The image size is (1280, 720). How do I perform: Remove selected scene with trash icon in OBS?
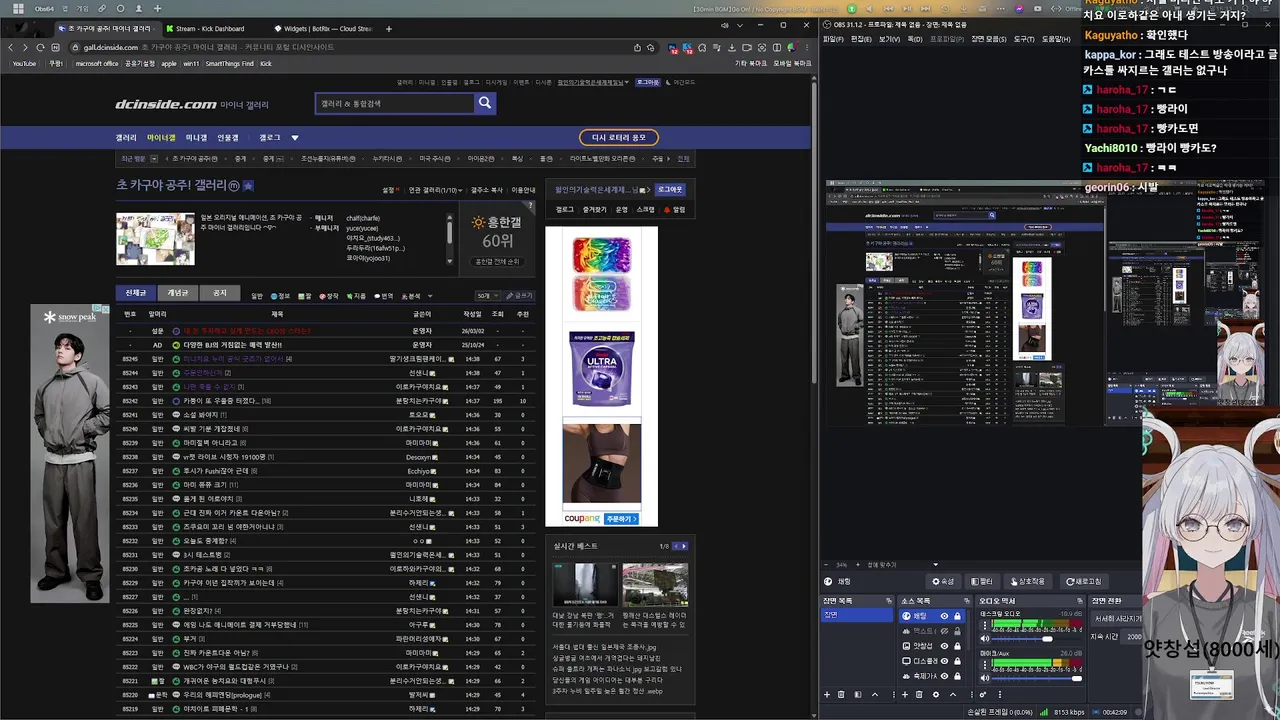coord(841,695)
